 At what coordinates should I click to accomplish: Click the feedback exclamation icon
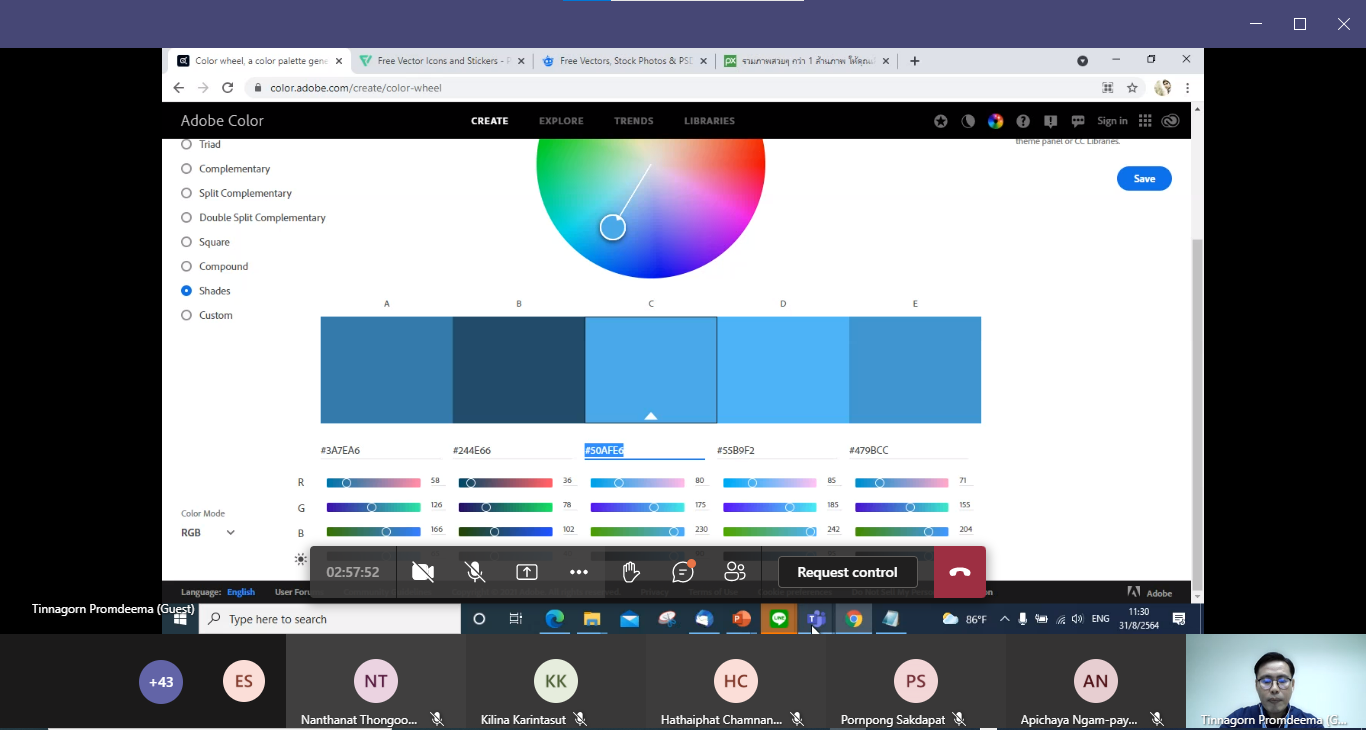[1050, 121]
